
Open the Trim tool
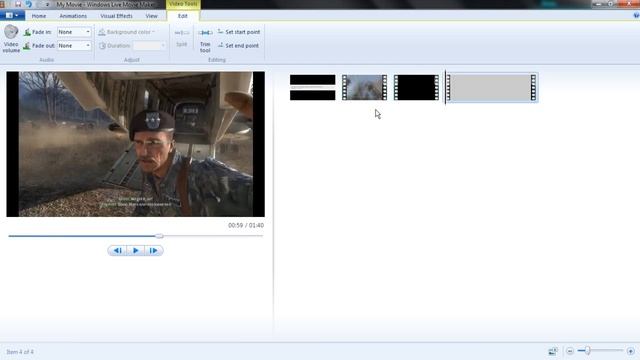(x=205, y=40)
